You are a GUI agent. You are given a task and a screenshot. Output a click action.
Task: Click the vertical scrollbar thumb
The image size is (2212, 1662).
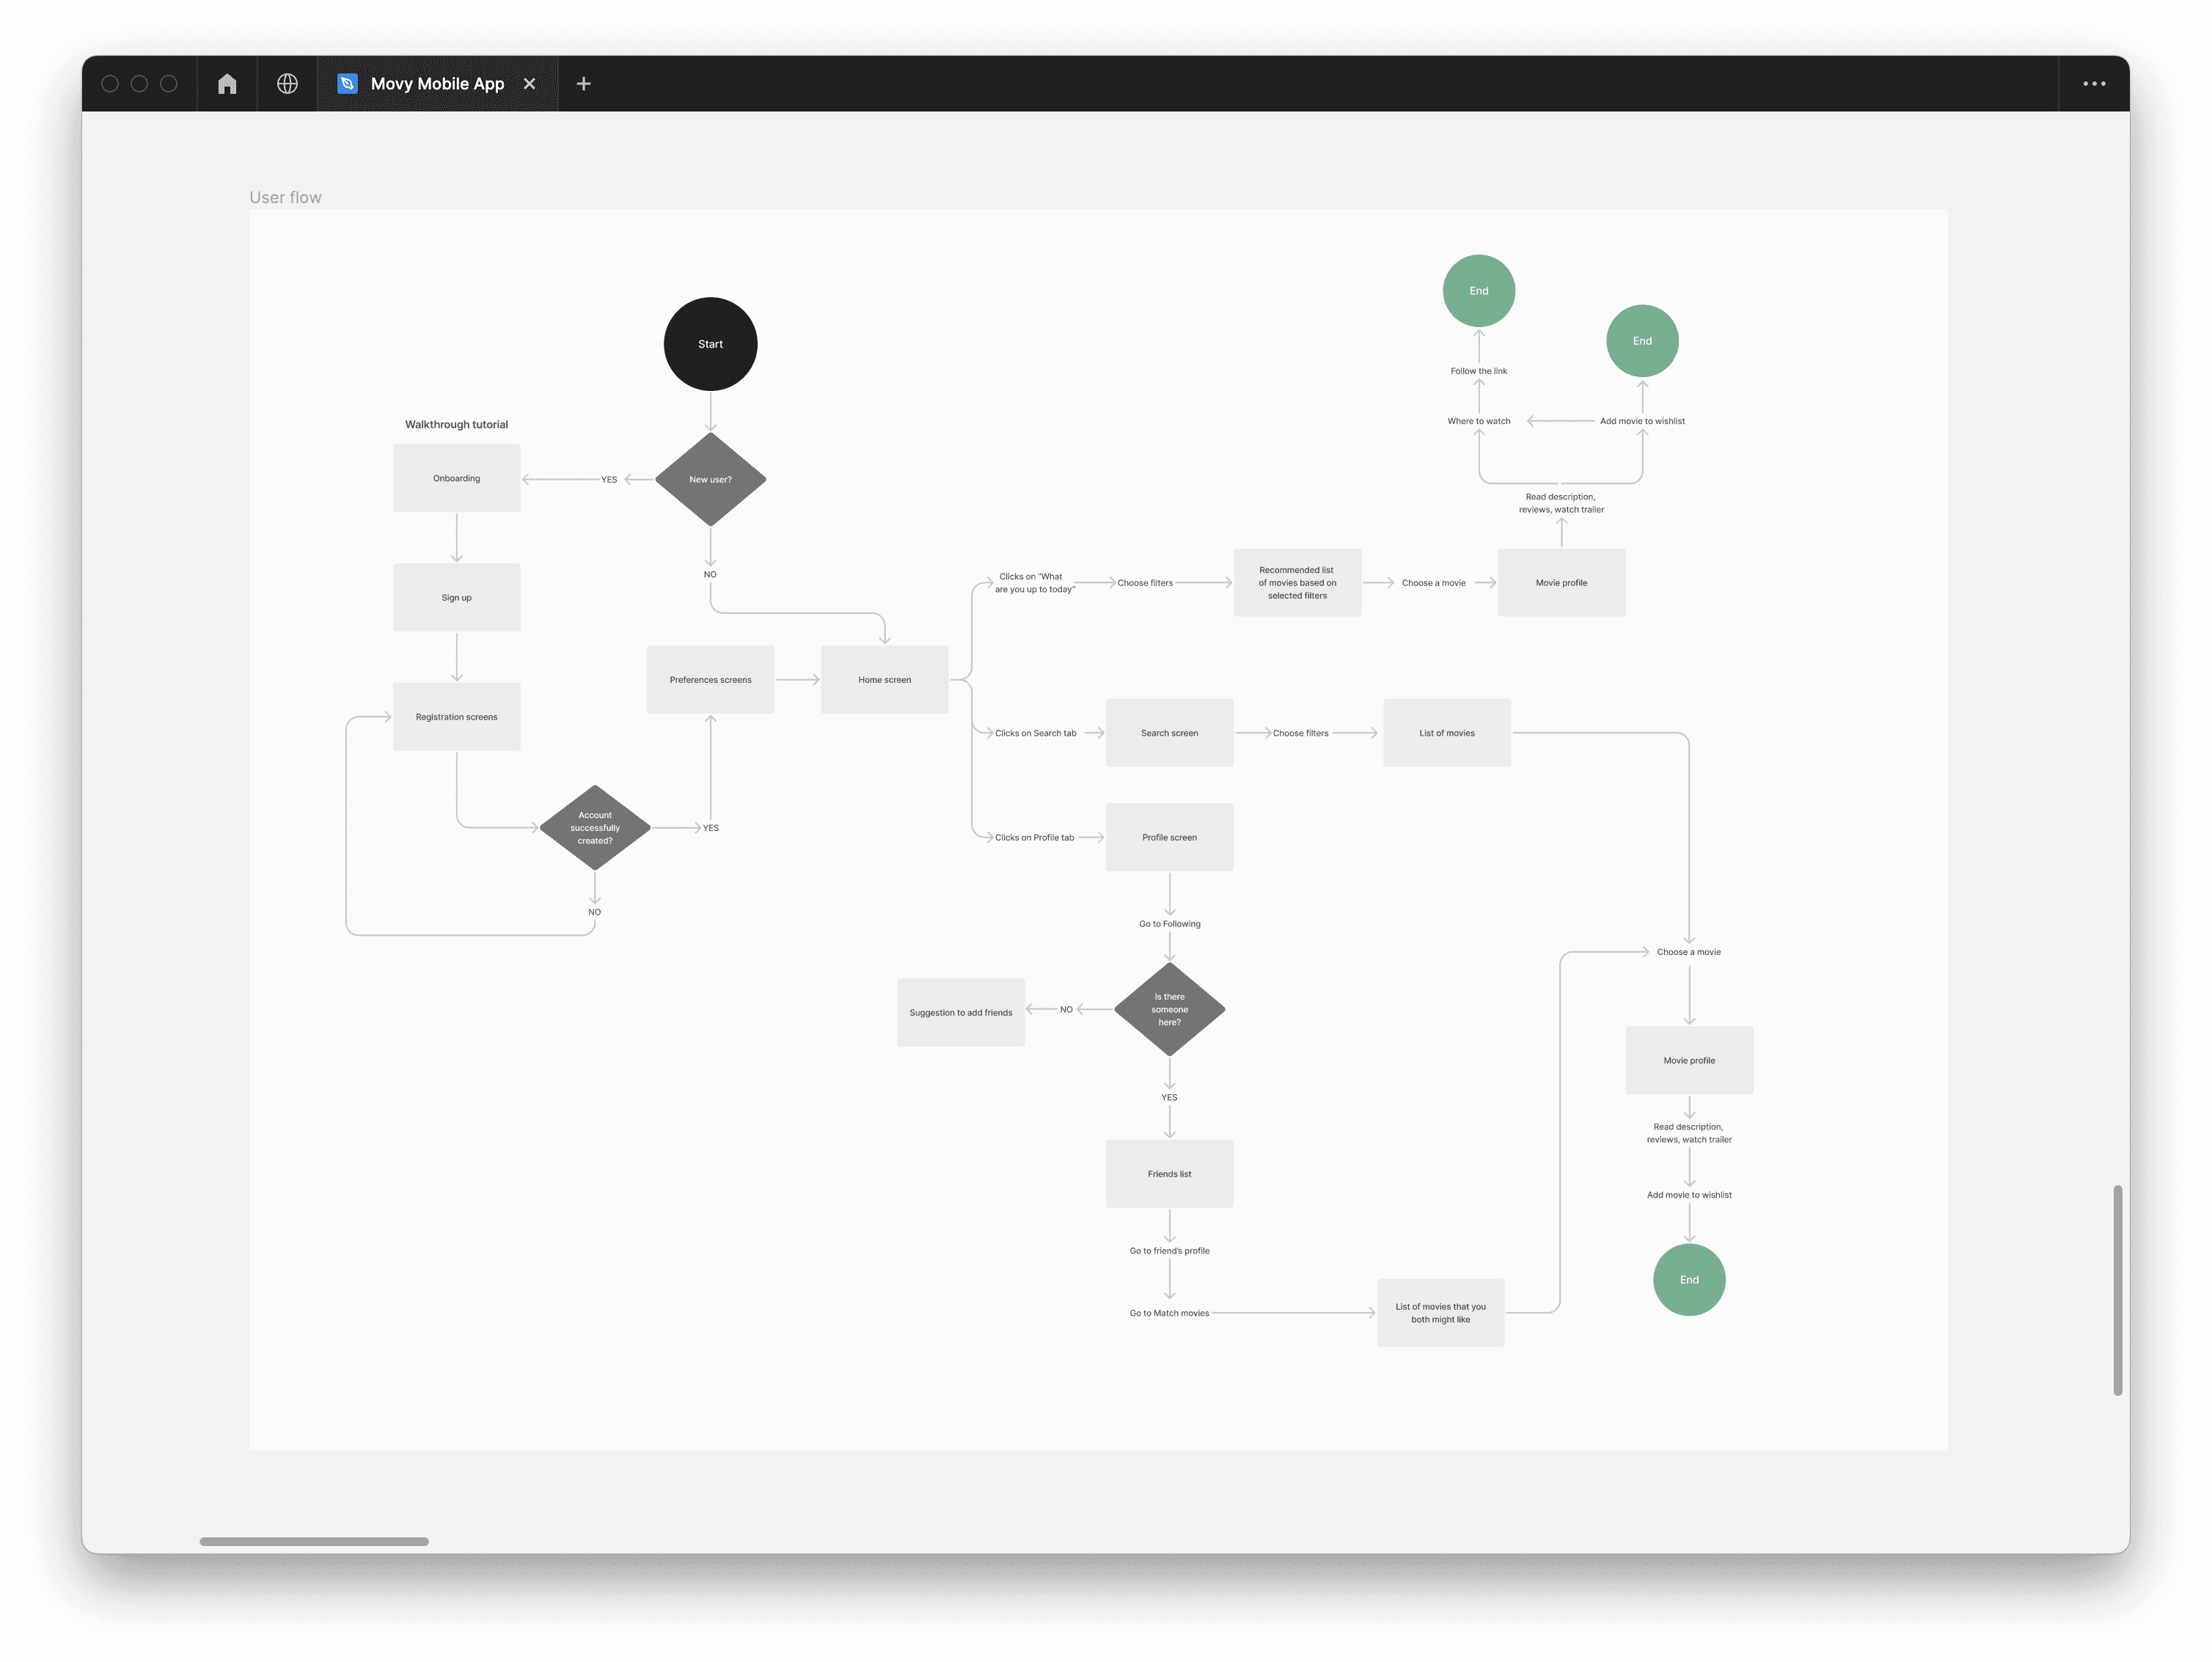(x=2117, y=1290)
